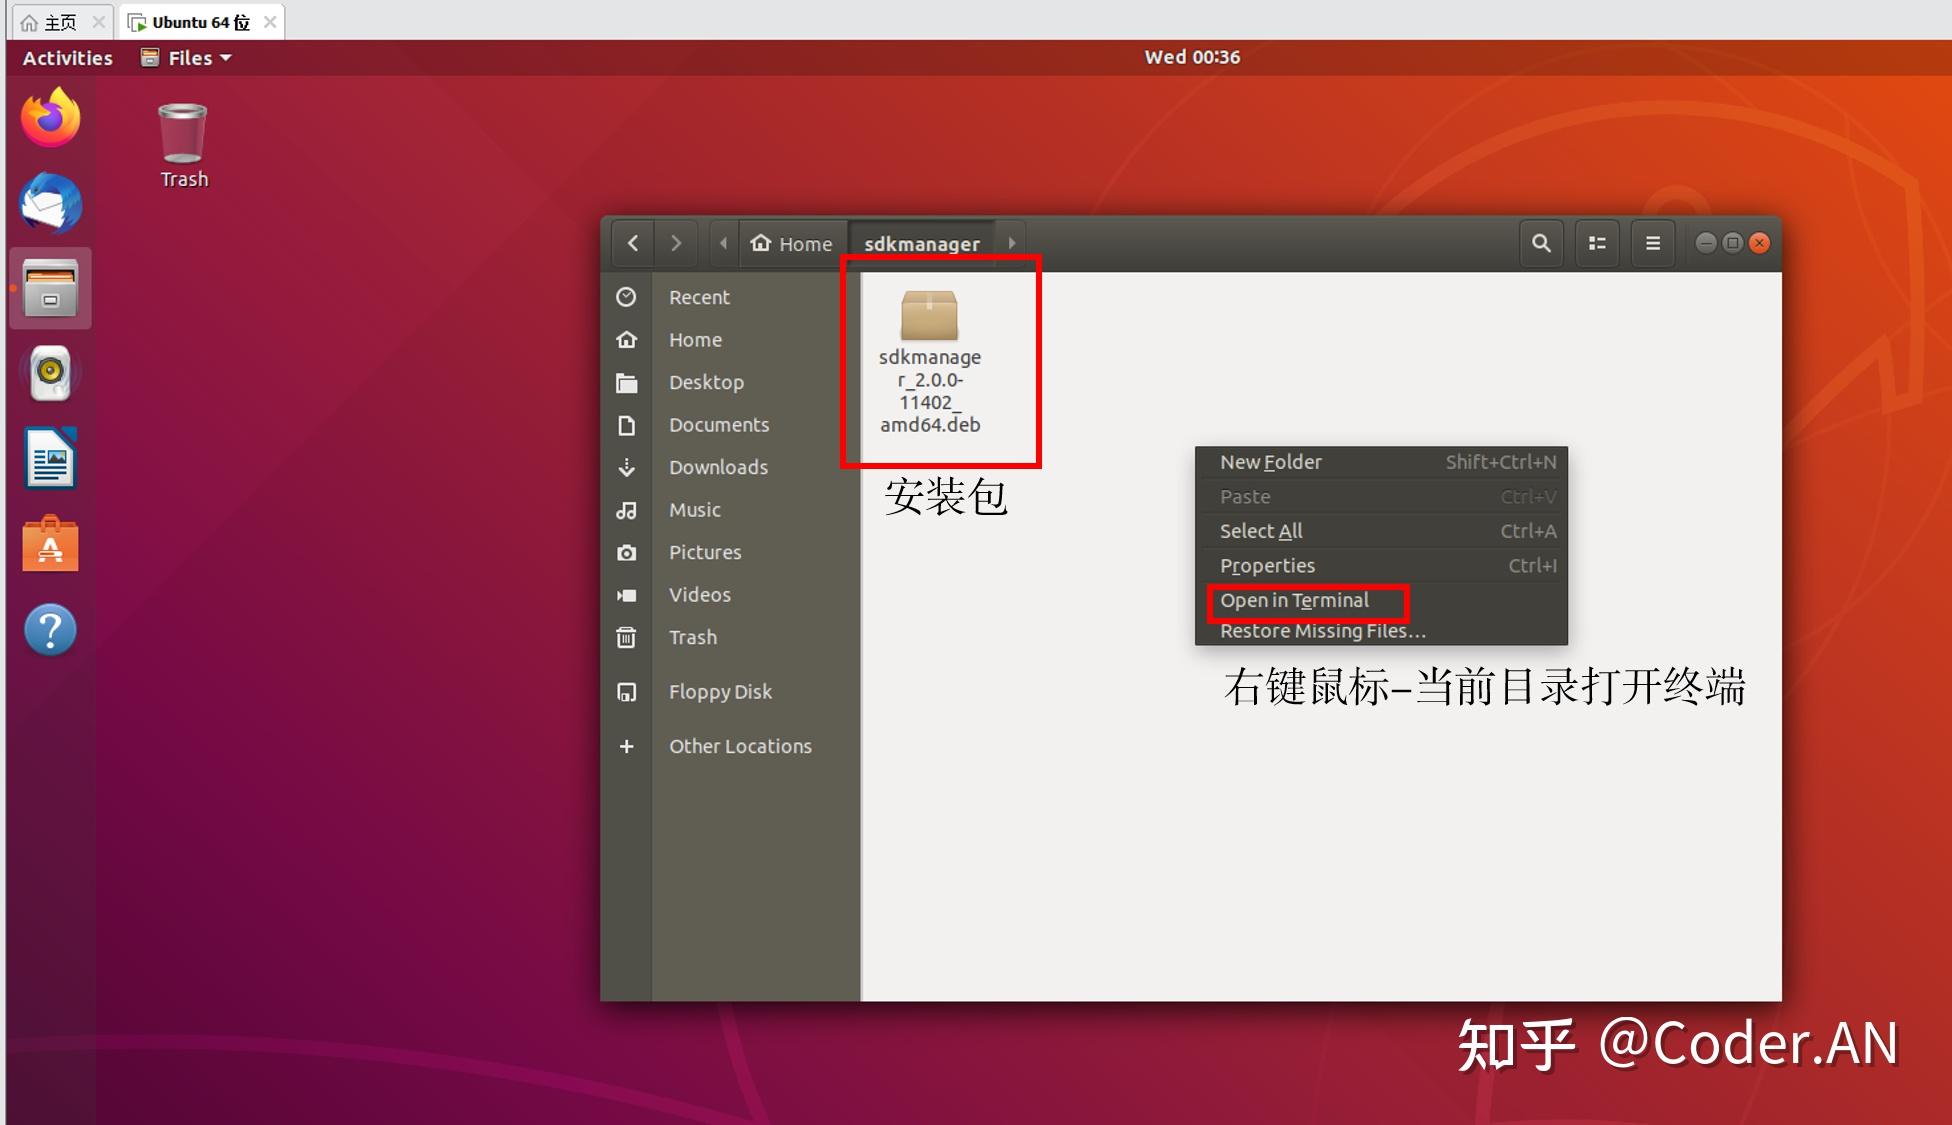The image size is (1952, 1125).
Task: Click Activities in the top bar
Action: [x=67, y=58]
